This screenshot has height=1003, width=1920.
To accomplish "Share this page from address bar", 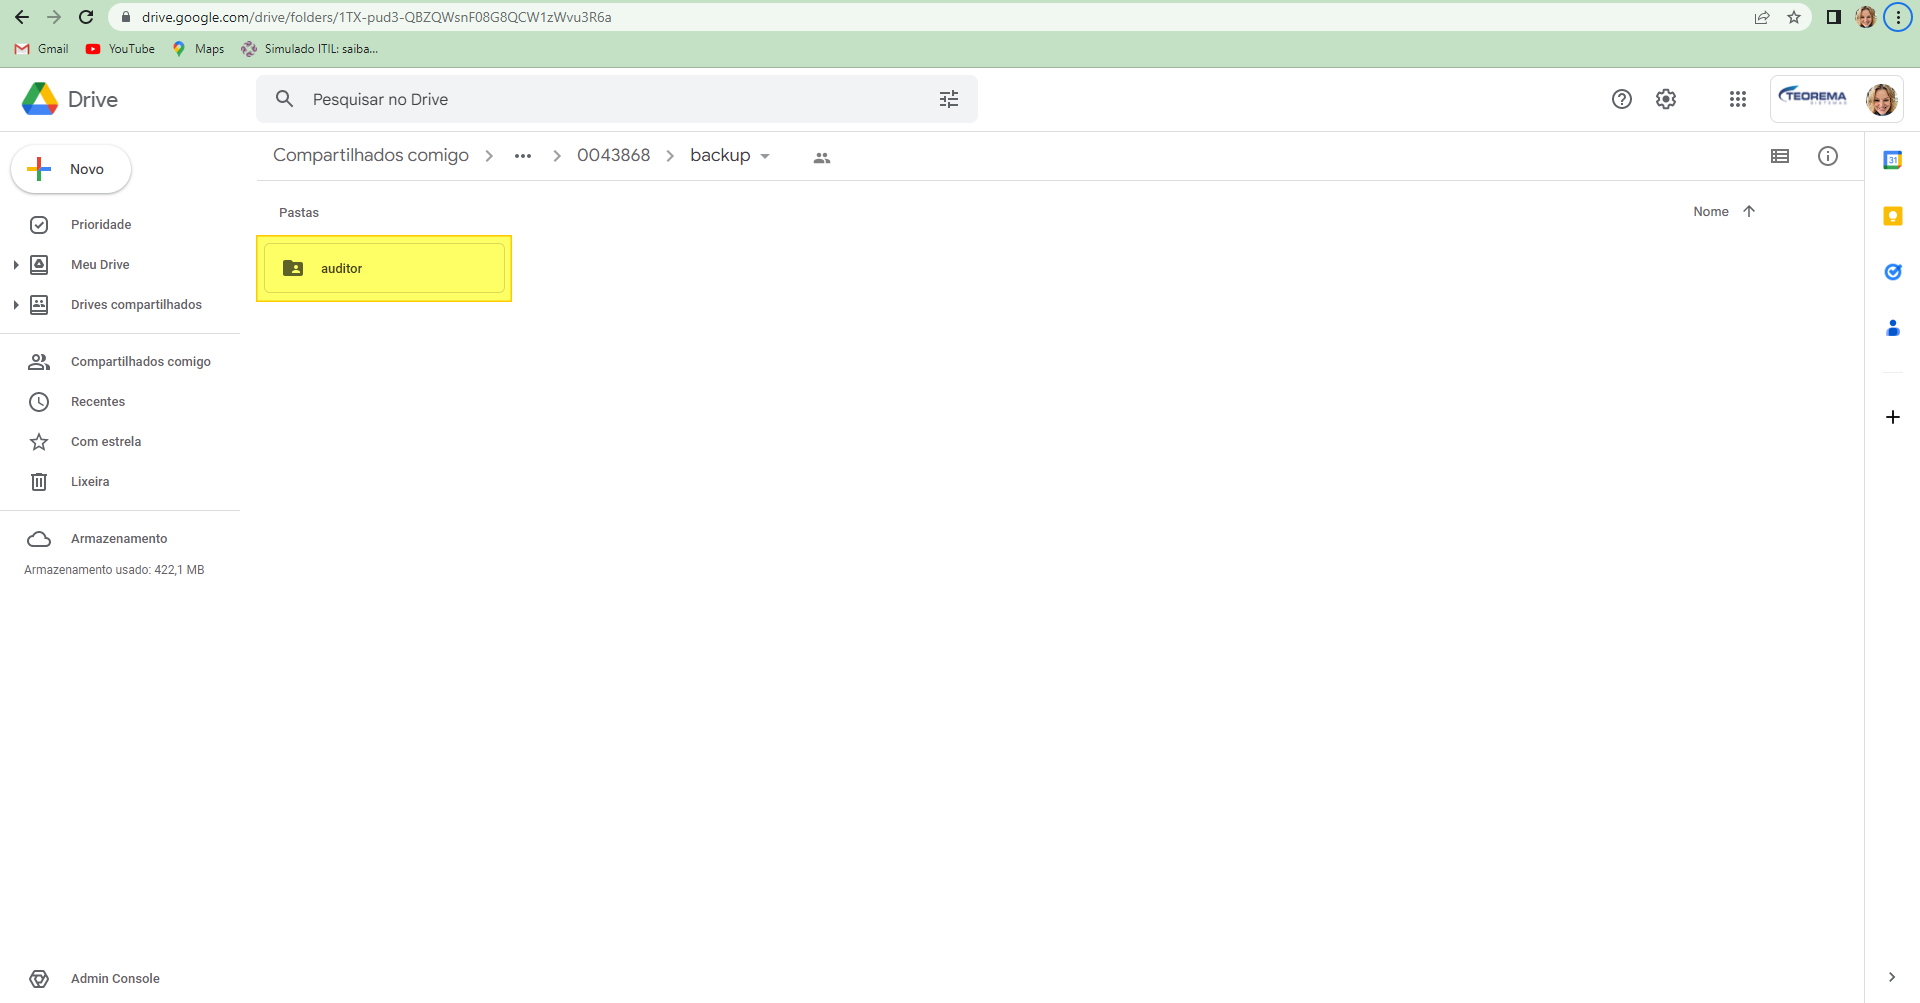I will [1762, 17].
